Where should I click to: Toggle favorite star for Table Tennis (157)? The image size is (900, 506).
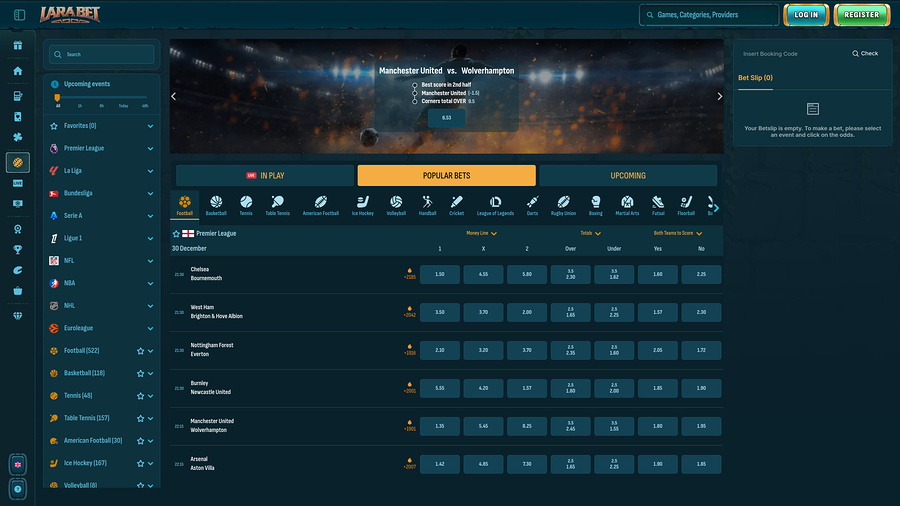[x=140, y=418]
